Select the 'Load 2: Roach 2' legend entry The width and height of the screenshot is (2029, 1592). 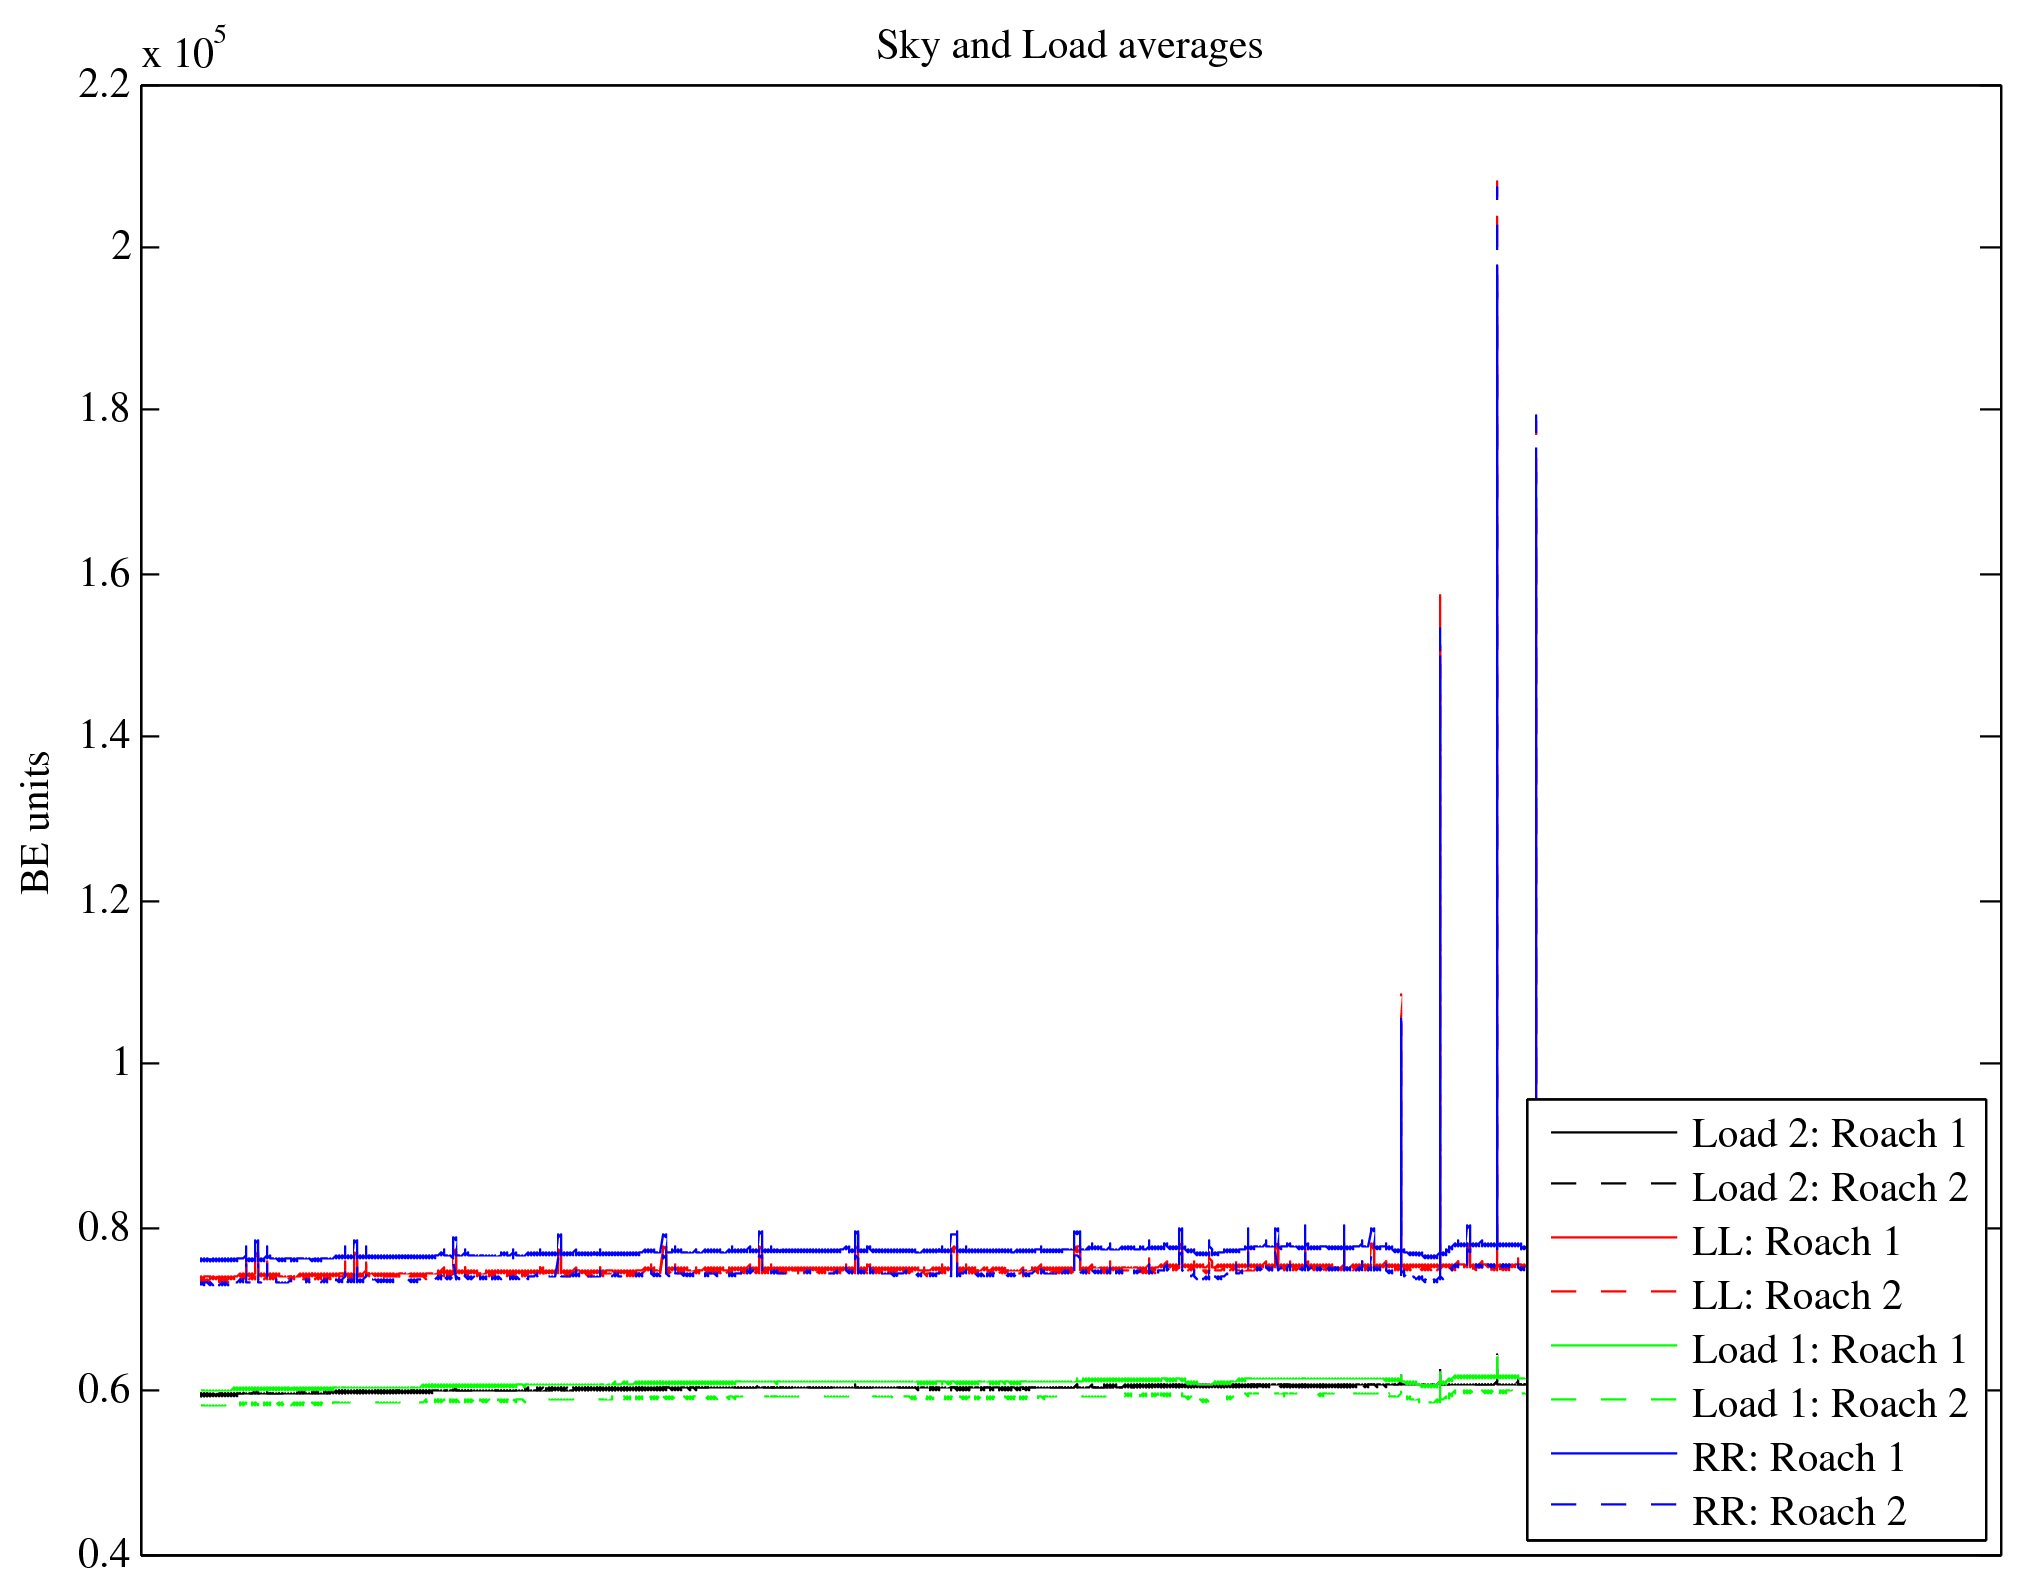[1828, 1188]
